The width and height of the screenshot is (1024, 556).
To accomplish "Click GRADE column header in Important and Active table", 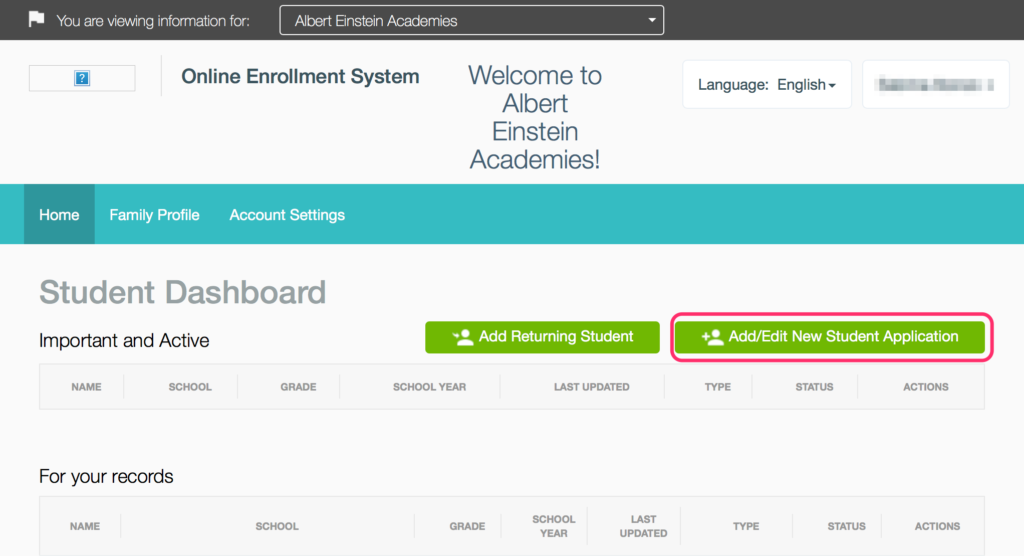I will point(298,387).
